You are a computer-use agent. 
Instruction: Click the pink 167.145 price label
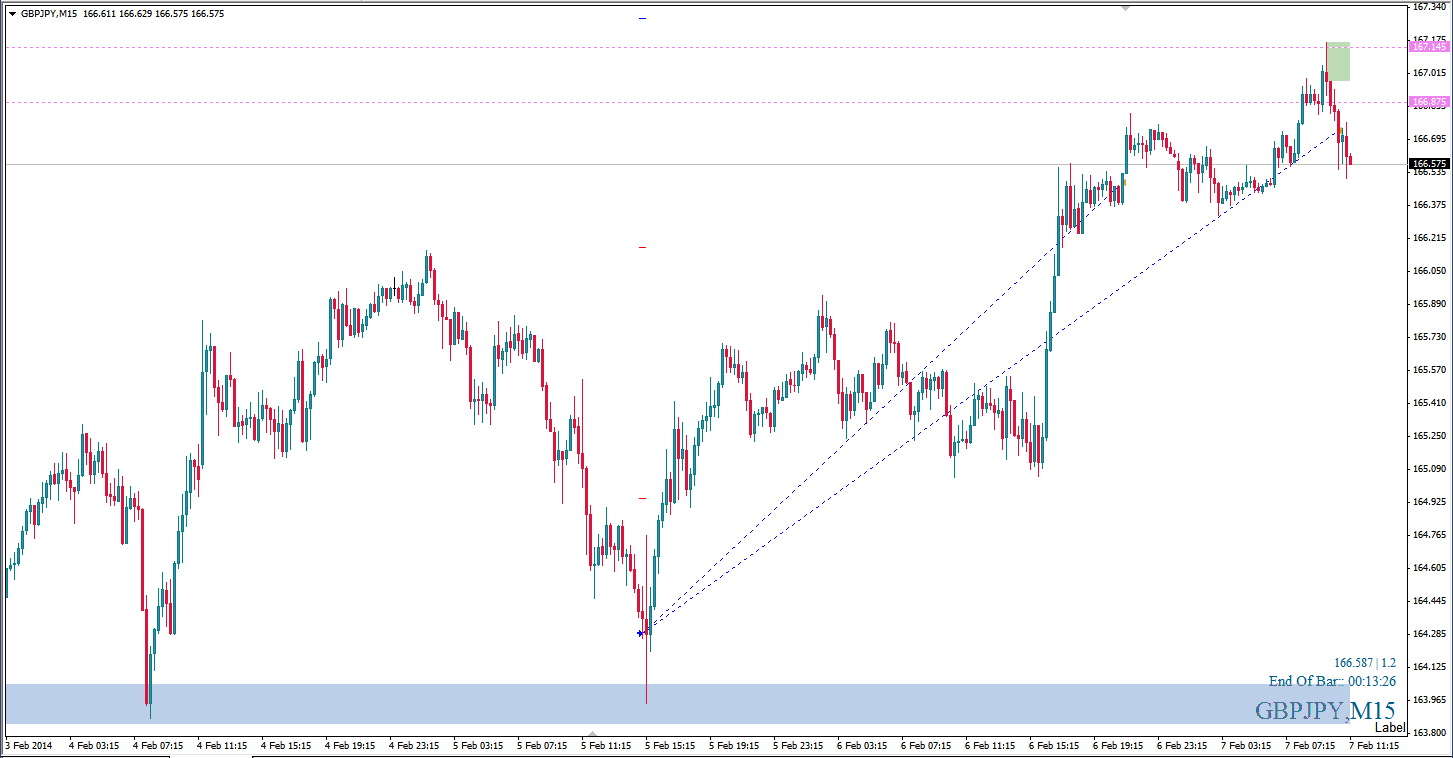[1428, 47]
